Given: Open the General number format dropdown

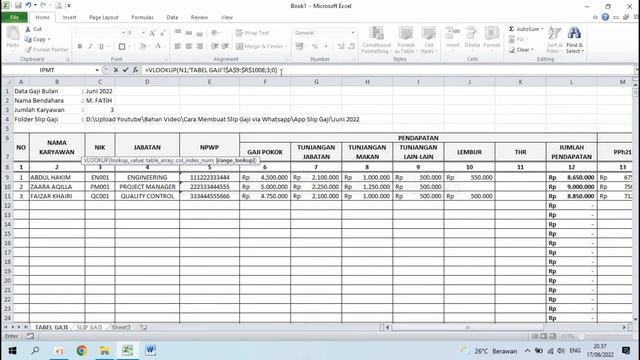Looking at the screenshot, I should pyautogui.click(x=353, y=33).
